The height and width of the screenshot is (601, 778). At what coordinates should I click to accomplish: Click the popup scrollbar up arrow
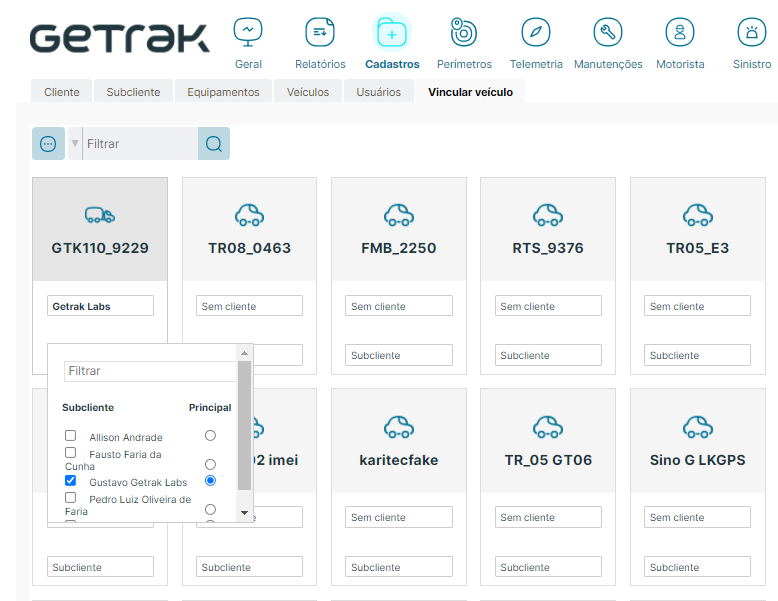coord(244,353)
